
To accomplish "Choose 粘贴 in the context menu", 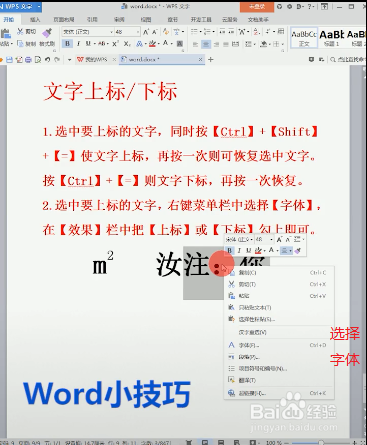I will (278, 296).
